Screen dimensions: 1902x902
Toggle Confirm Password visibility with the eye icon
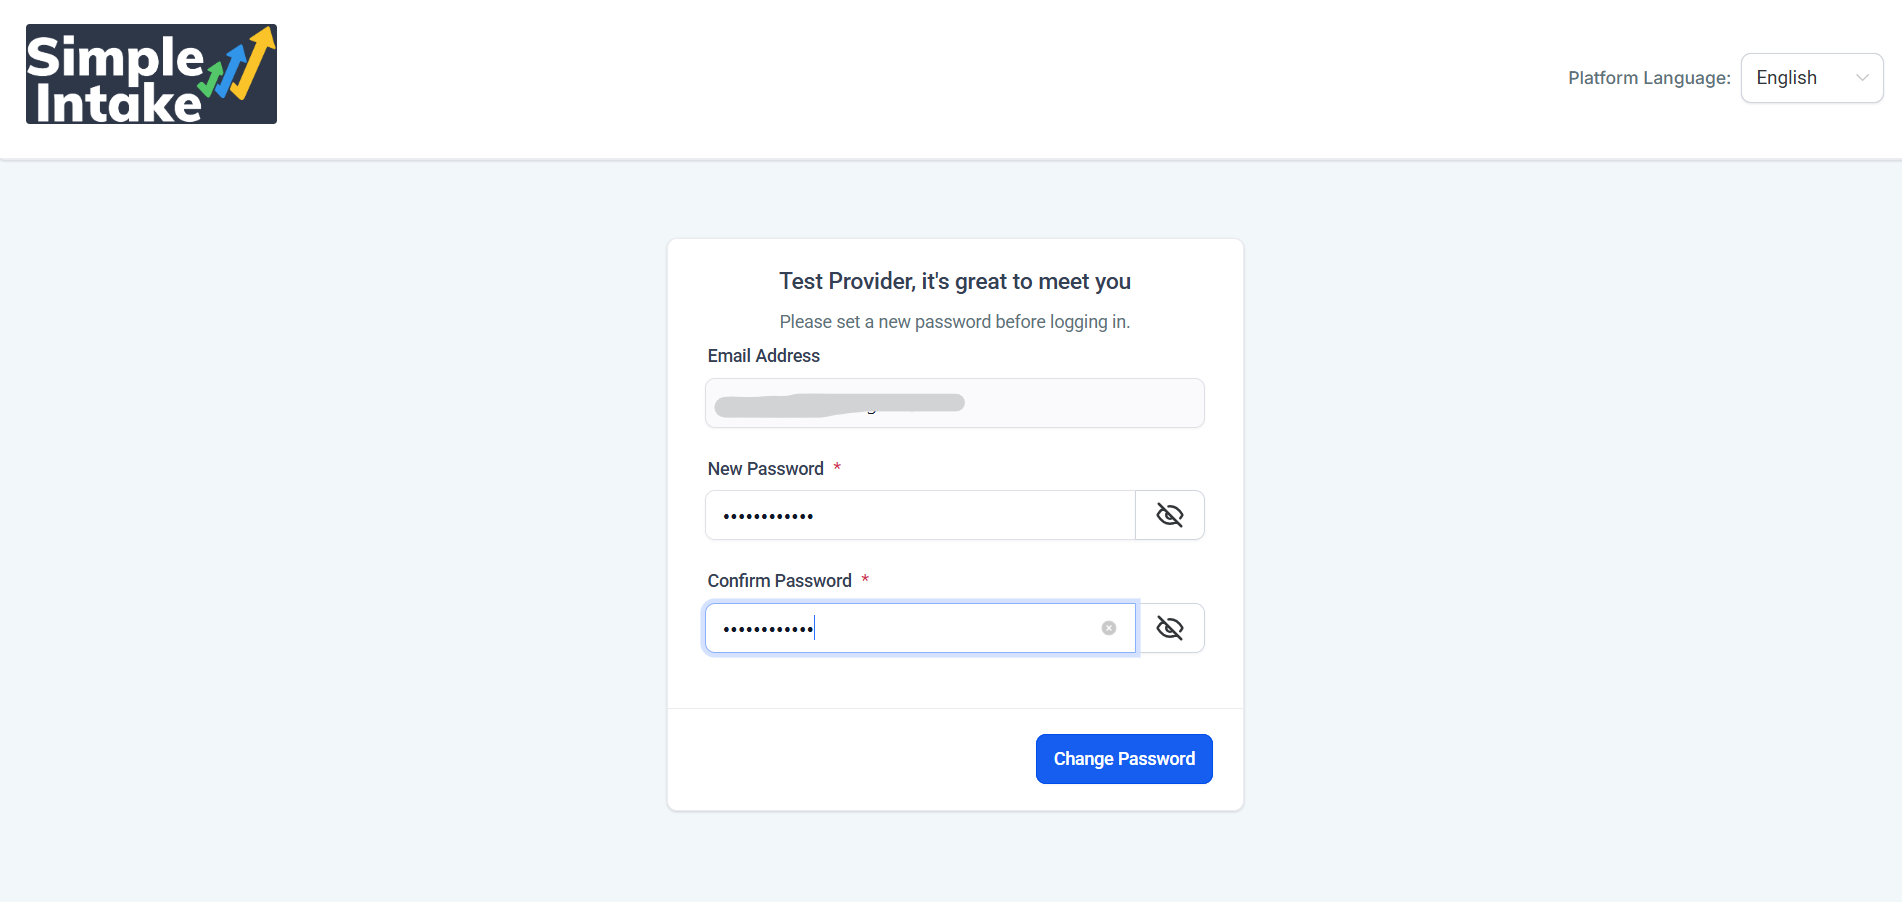(x=1169, y=628)
